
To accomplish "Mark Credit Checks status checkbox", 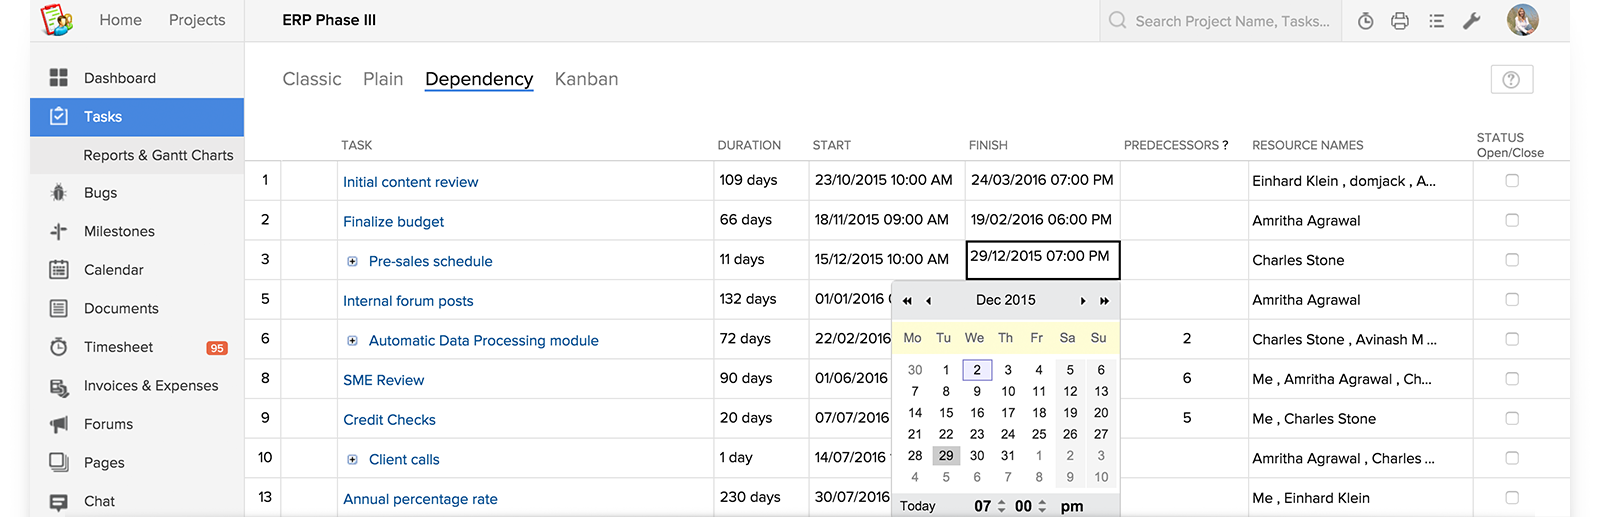I will coord(1512,418).
